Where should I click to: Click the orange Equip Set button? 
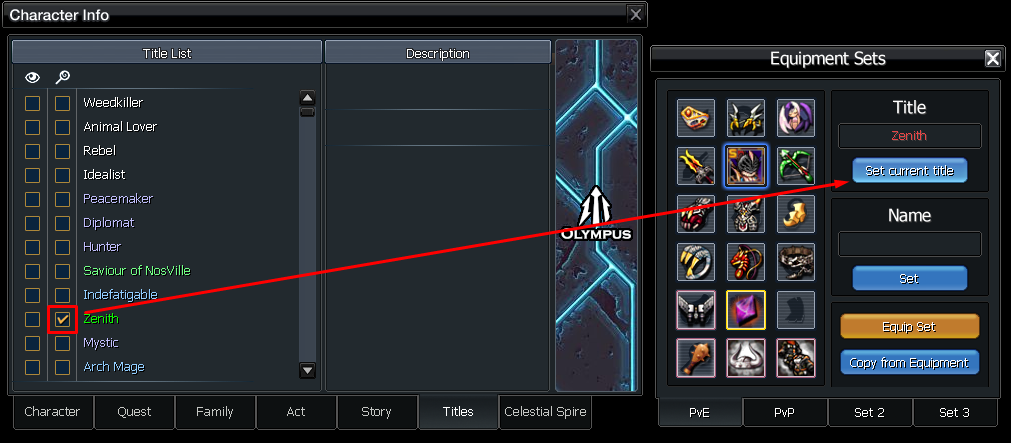[909, 326]
